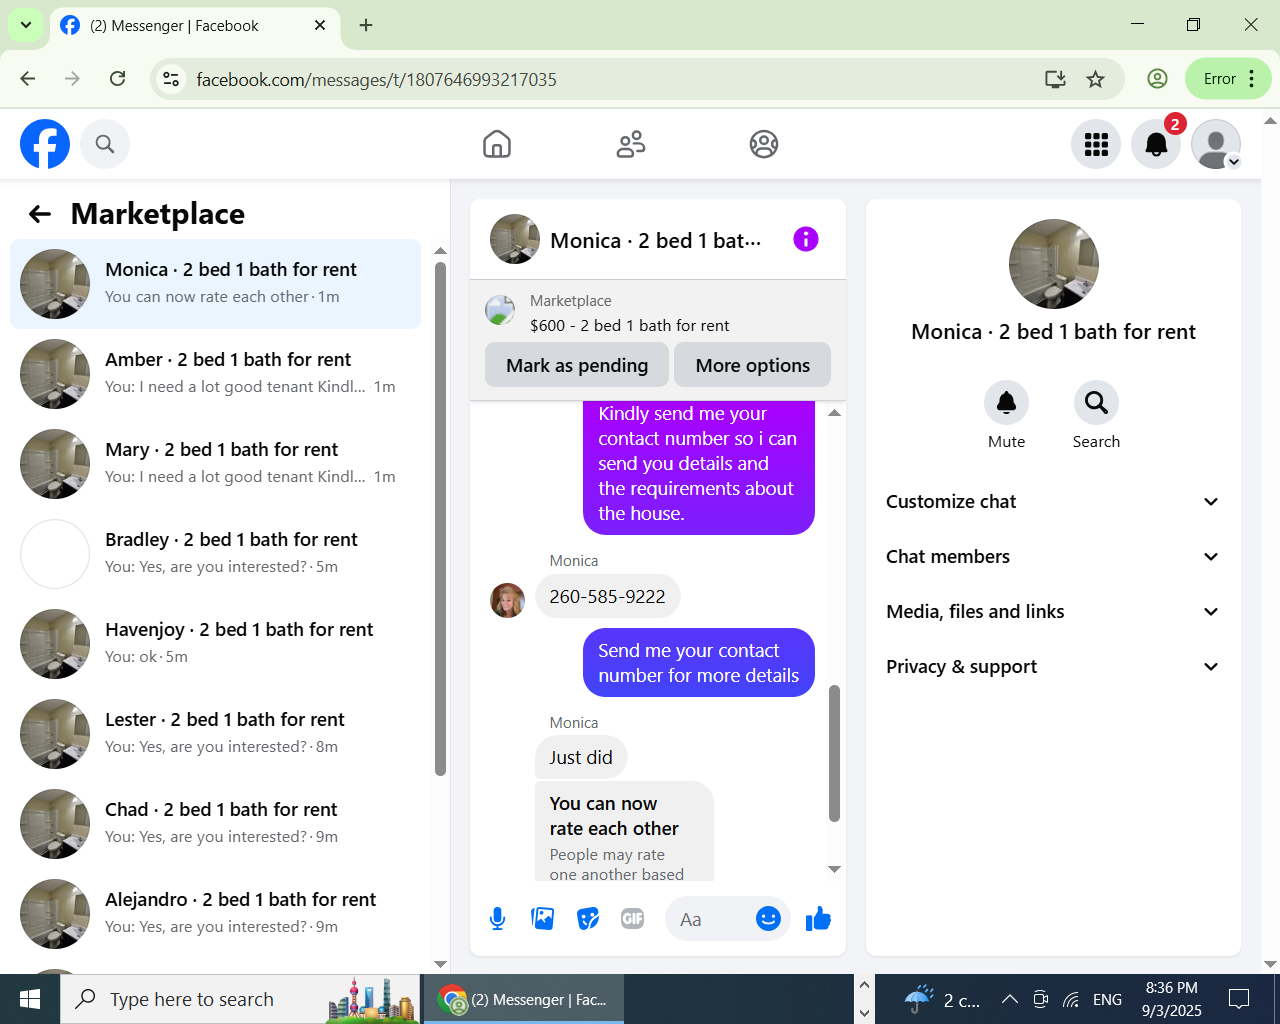Click the 260-585-9222 message bubble
Viewport: 1280px width, 1024px height.
tap(608, 596)
